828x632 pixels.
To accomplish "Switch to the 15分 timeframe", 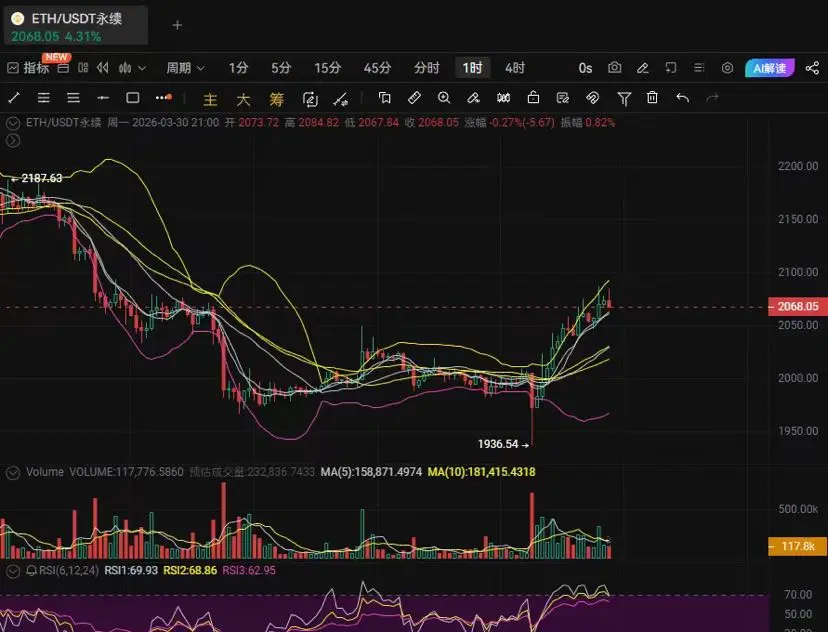I will pos(327,68).
